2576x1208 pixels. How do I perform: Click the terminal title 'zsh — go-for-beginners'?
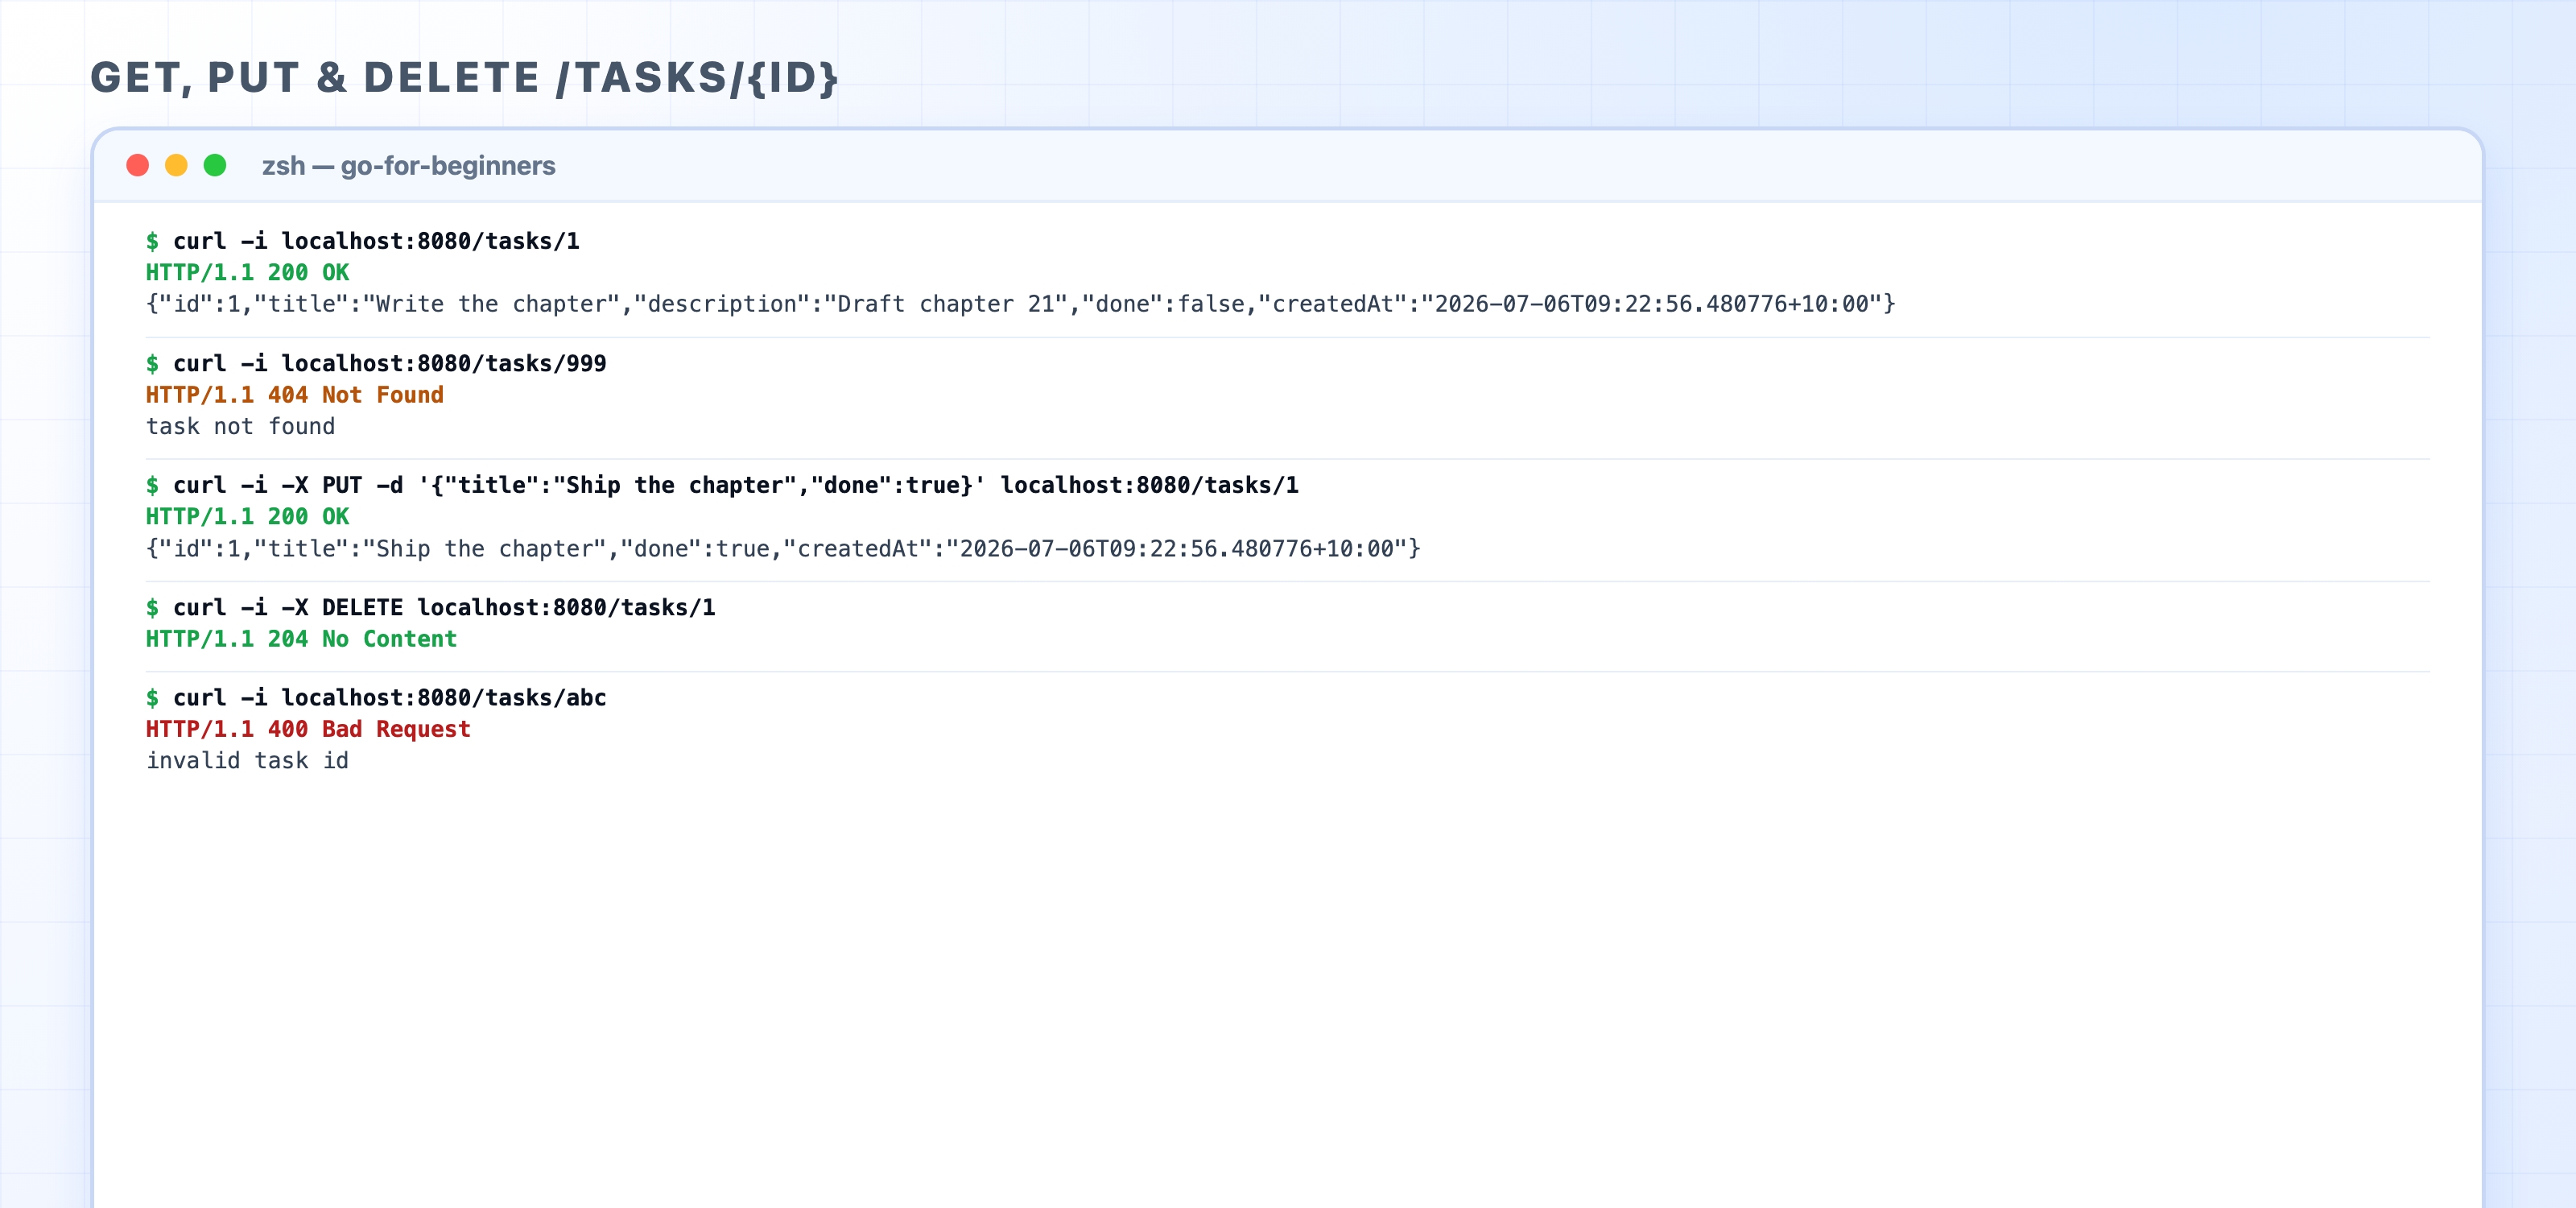(408, 166)
